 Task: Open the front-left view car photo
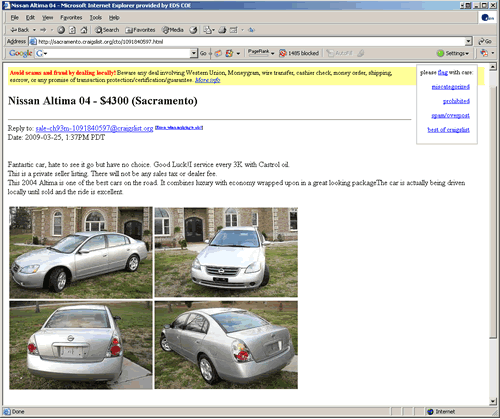[x=81, y=252]
